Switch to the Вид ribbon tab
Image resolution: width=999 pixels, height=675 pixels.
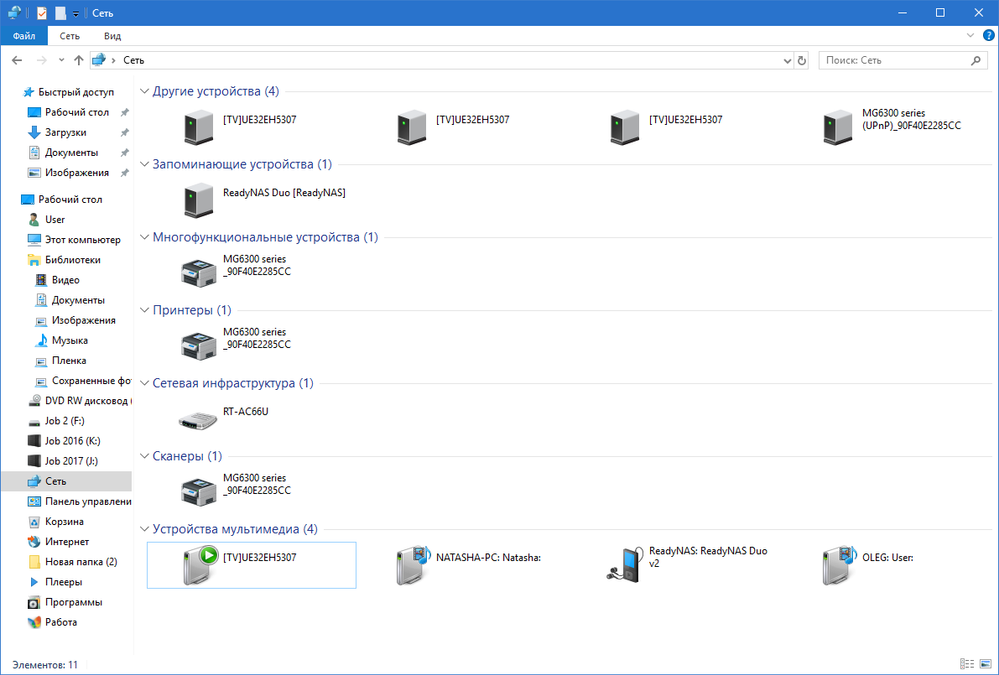coord(113,36)
